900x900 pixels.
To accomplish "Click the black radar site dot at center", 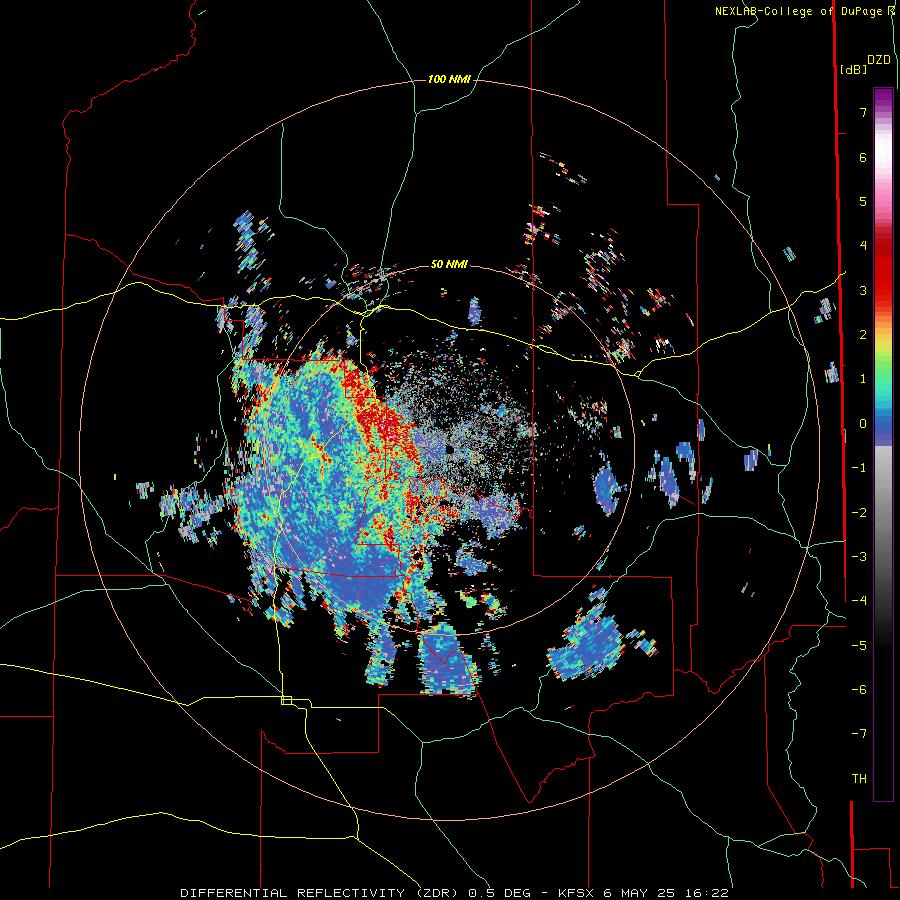I will coord(449,449).
